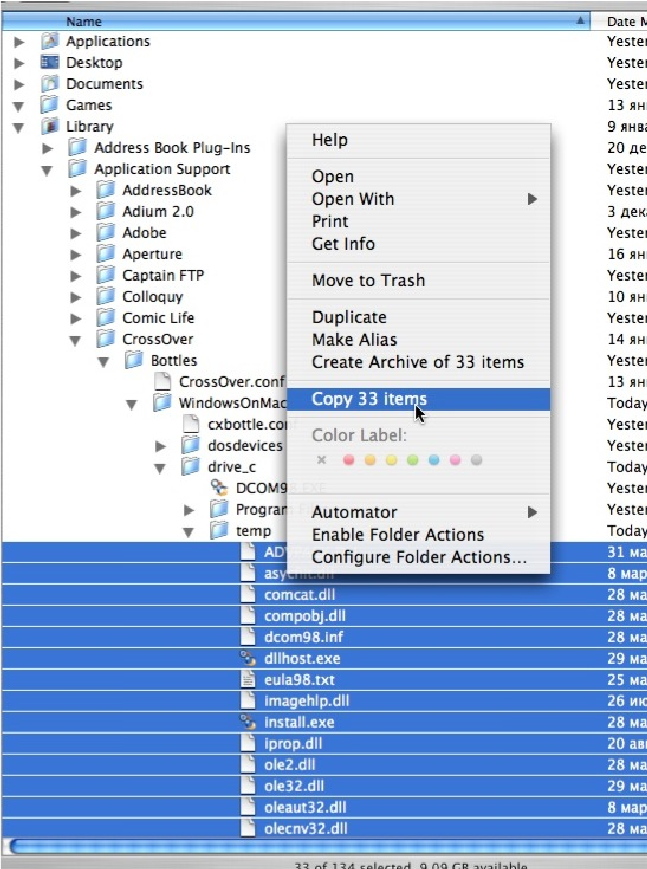Expand the Adium 2.0 folder
Viewport: 647px width, 869px height.
tap(76, 212)
